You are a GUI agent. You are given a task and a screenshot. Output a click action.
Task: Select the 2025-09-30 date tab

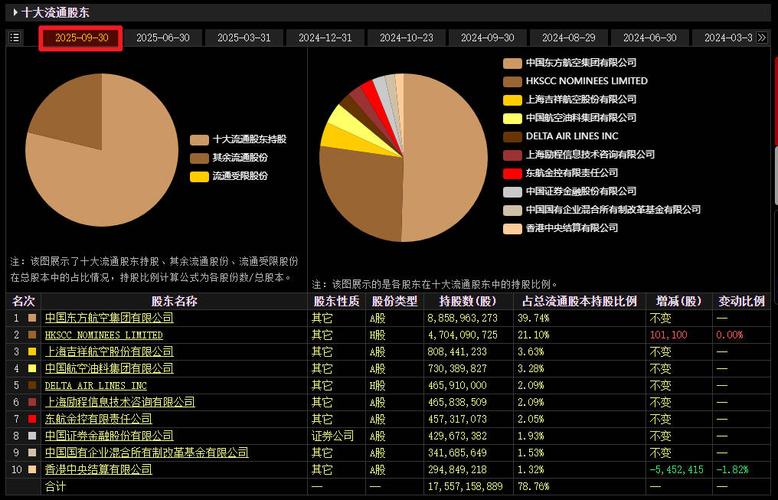81,38
